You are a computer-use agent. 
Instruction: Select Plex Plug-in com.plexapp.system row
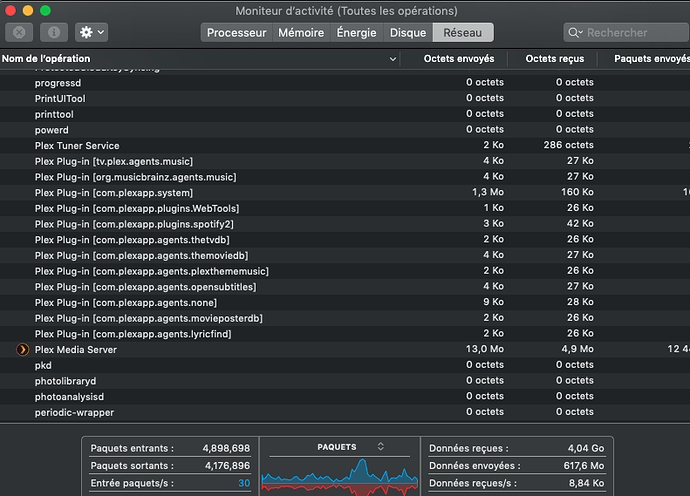tap(345, 192)
